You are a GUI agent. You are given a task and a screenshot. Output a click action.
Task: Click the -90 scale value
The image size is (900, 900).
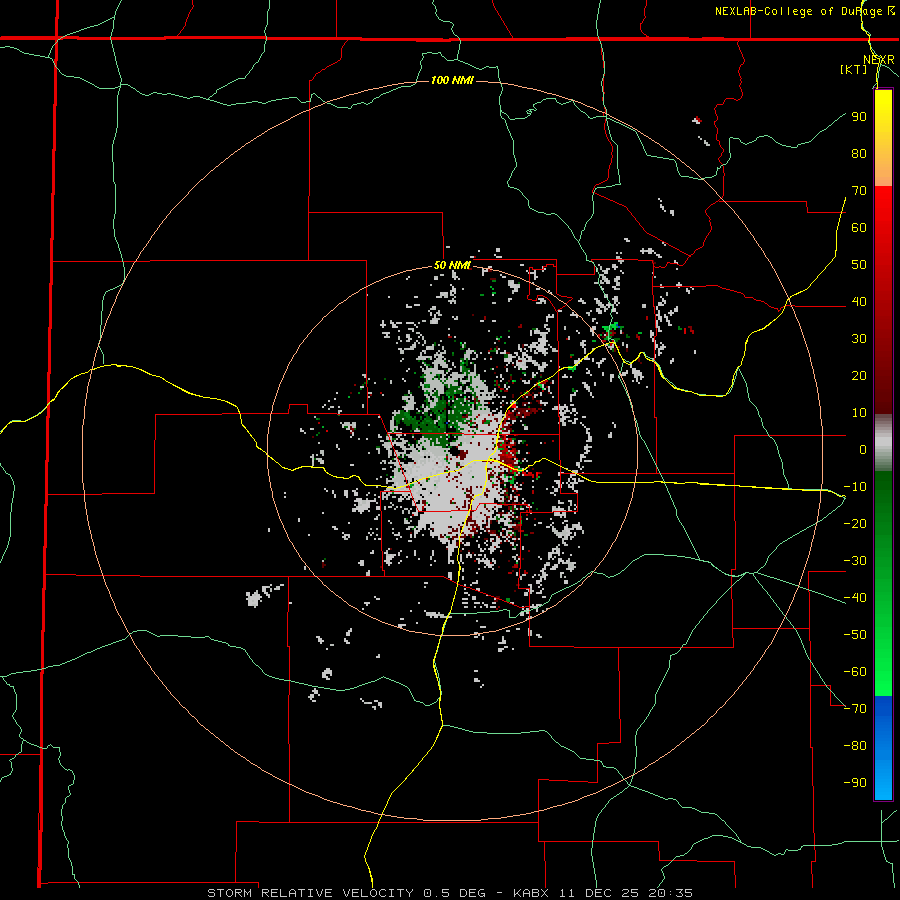(x=855, y=783)
